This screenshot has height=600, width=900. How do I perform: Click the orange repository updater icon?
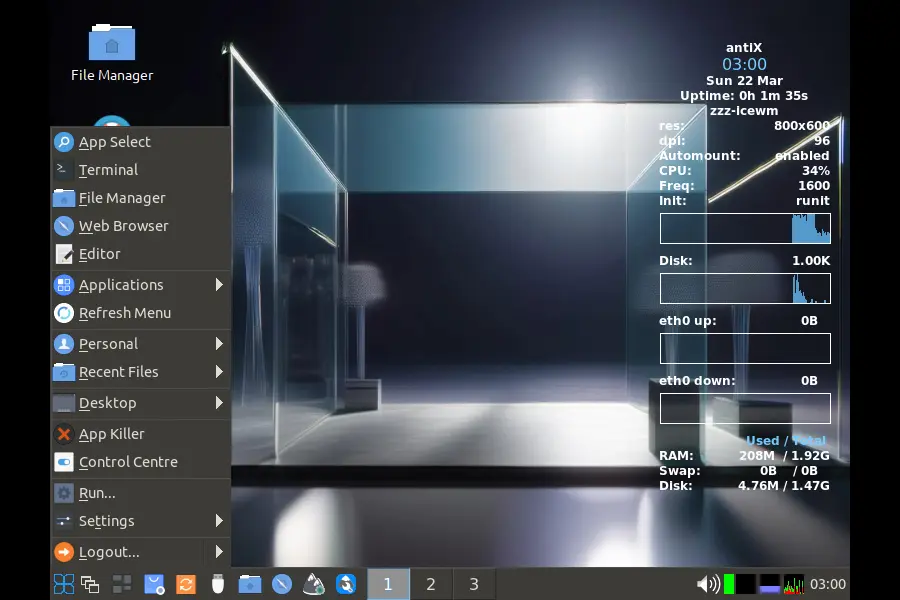pyautogui.click(x=187, y=584)
